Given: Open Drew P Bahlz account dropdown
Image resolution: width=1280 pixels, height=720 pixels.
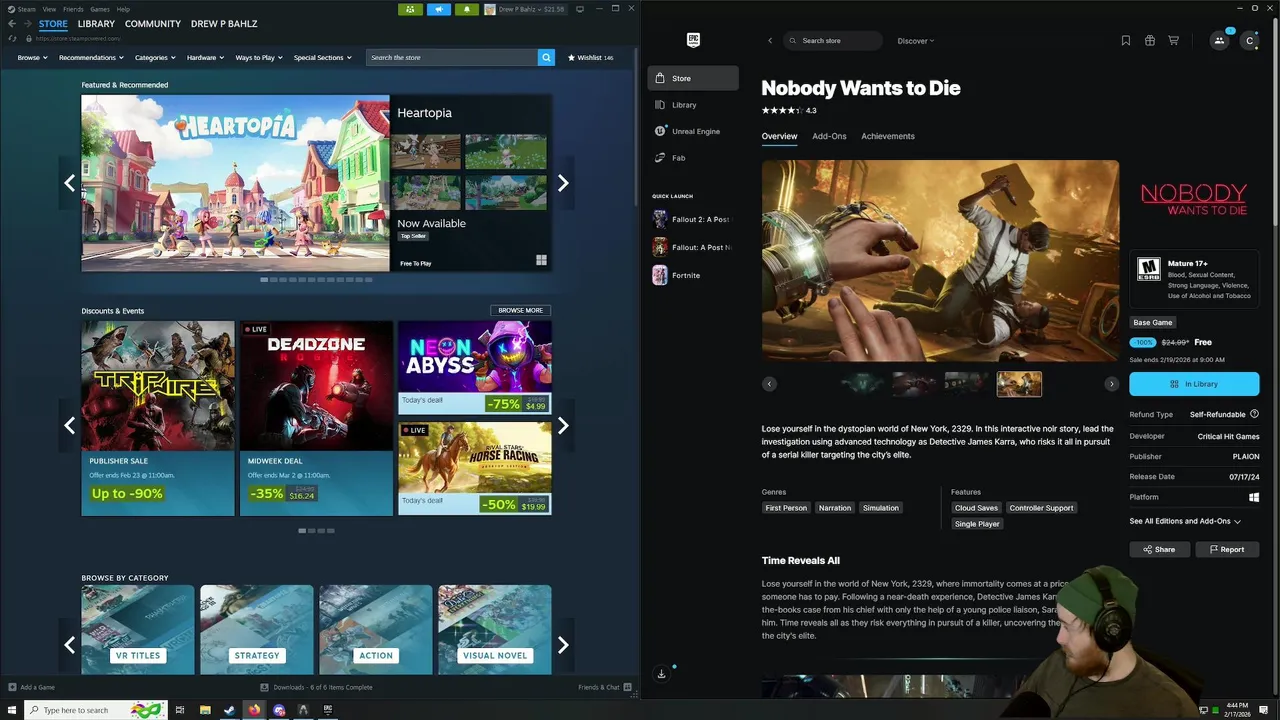Looking at the screenshot, I should [525, 9].
